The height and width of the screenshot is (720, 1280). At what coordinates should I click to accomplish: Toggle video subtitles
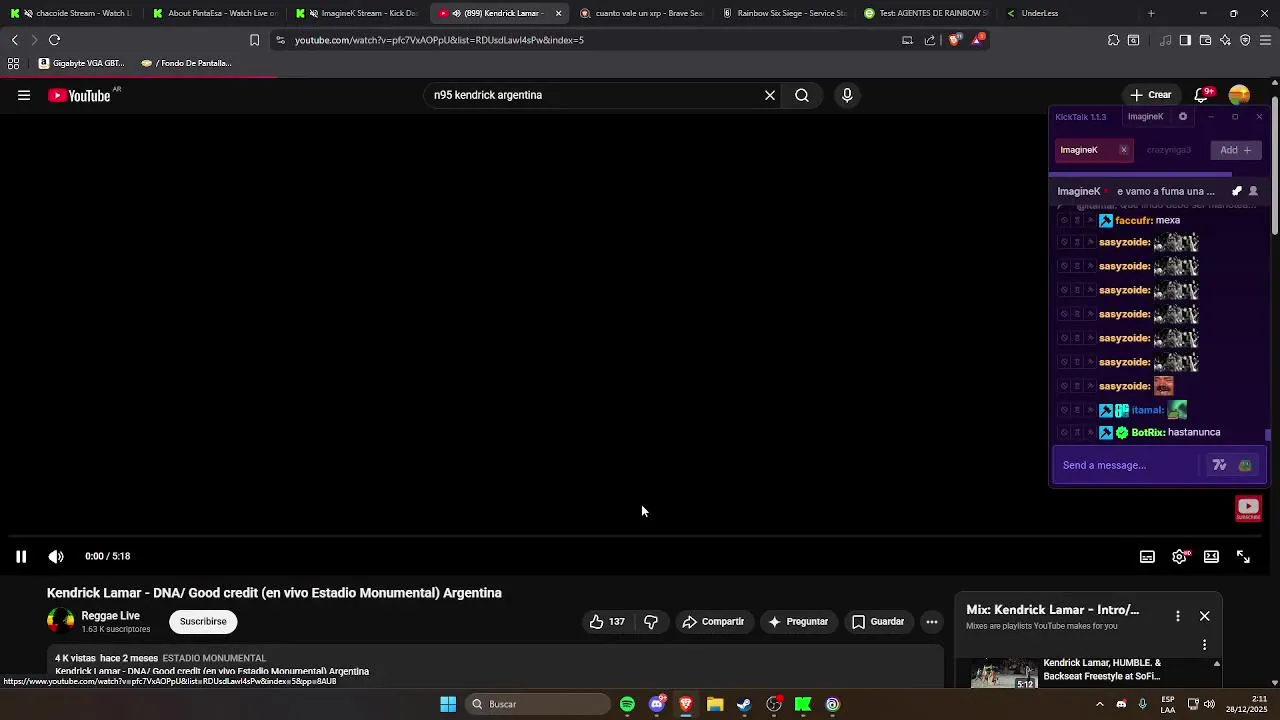[1147, 557]
